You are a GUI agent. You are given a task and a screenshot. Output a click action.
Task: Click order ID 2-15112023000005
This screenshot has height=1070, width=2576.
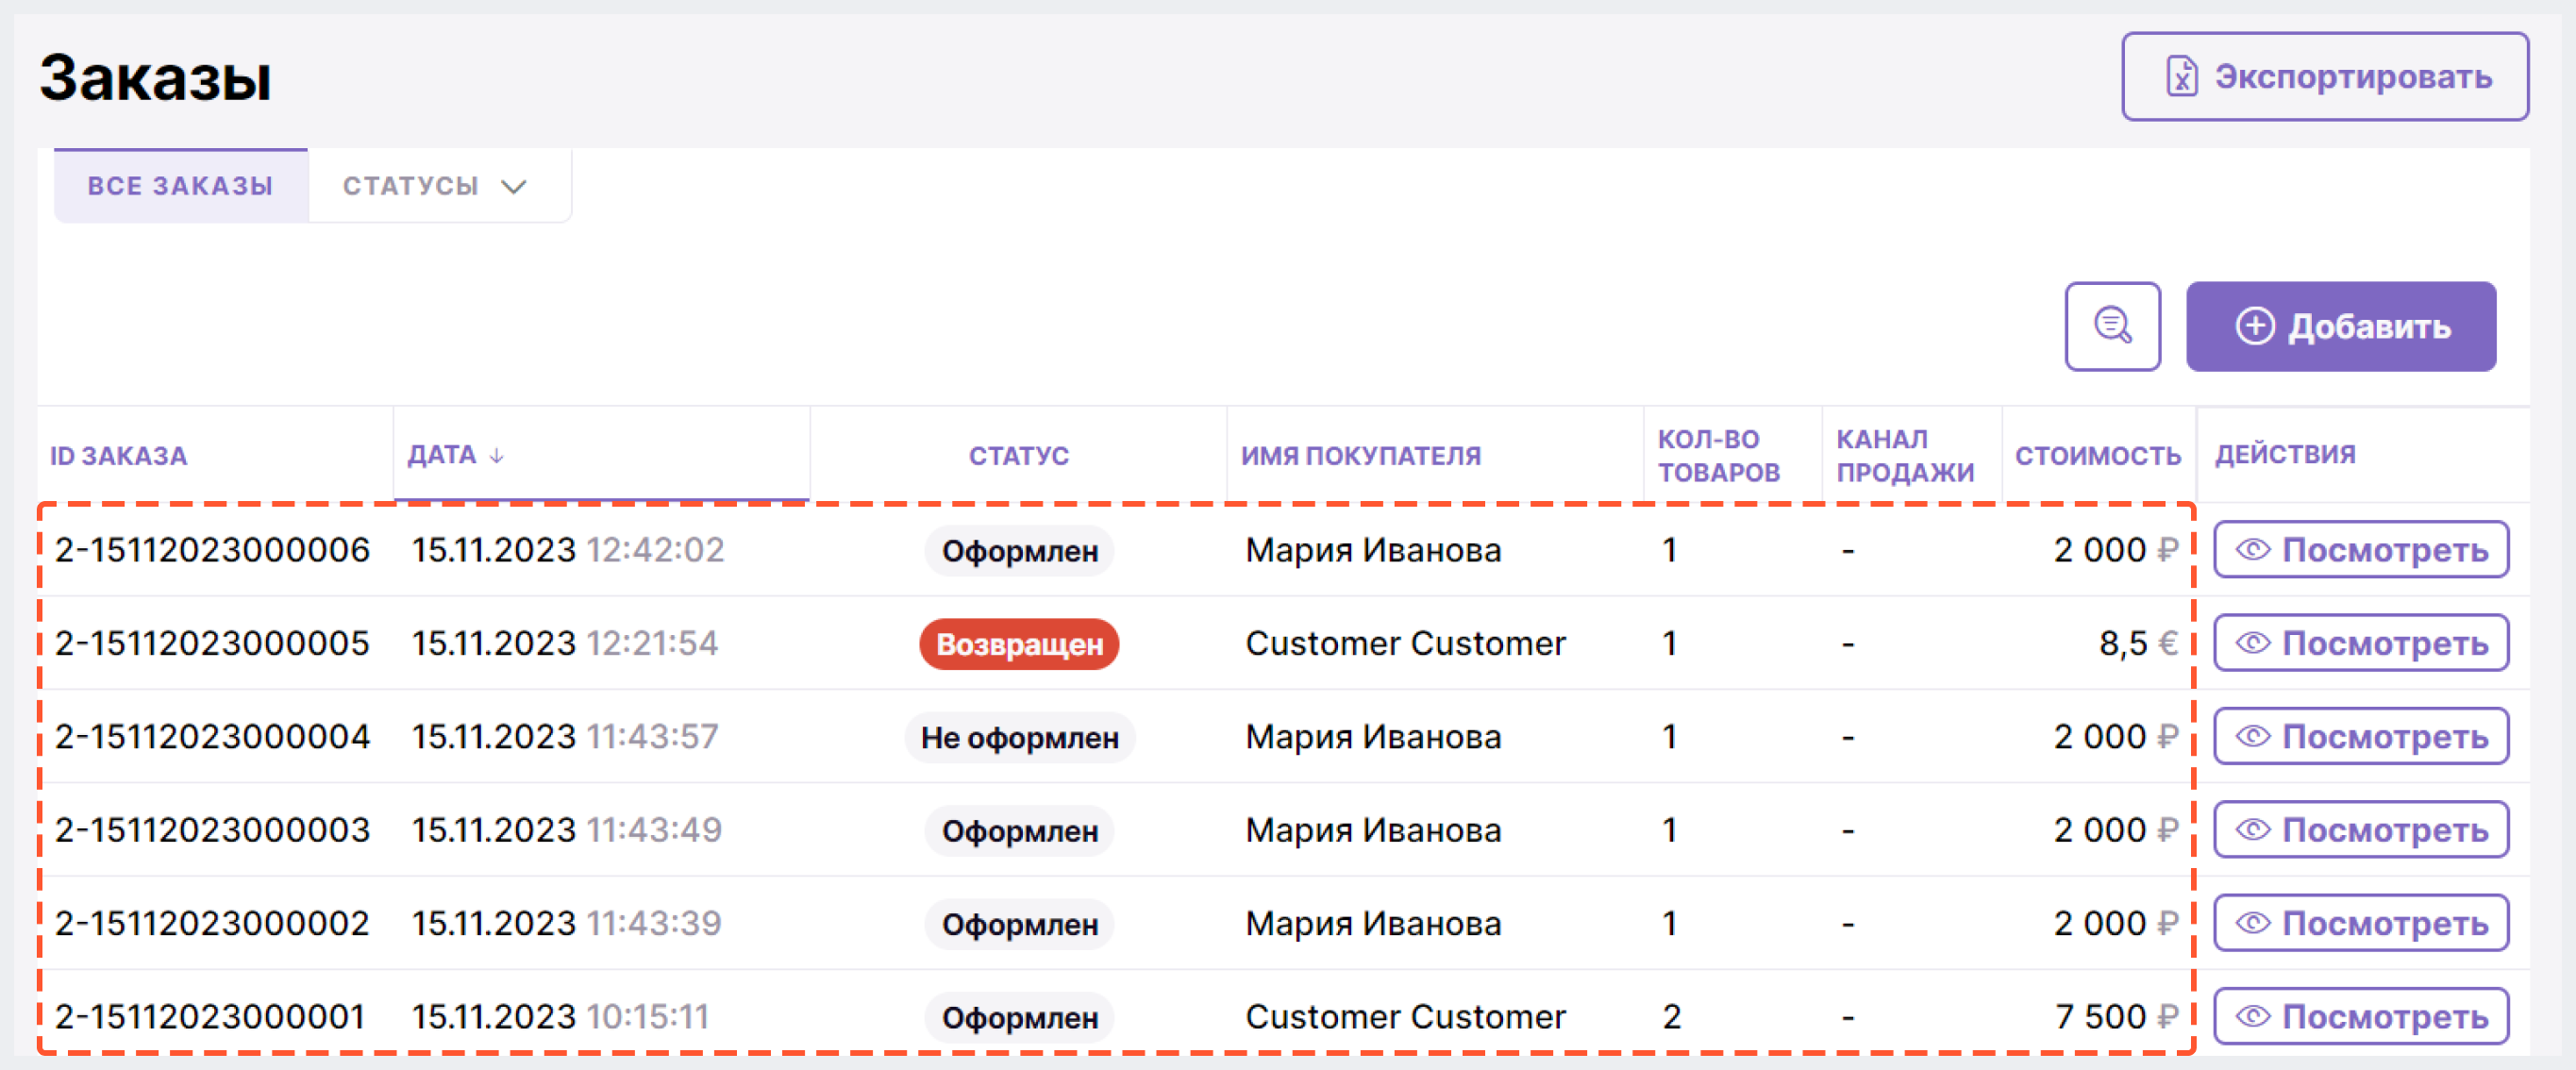pos(212,643)
